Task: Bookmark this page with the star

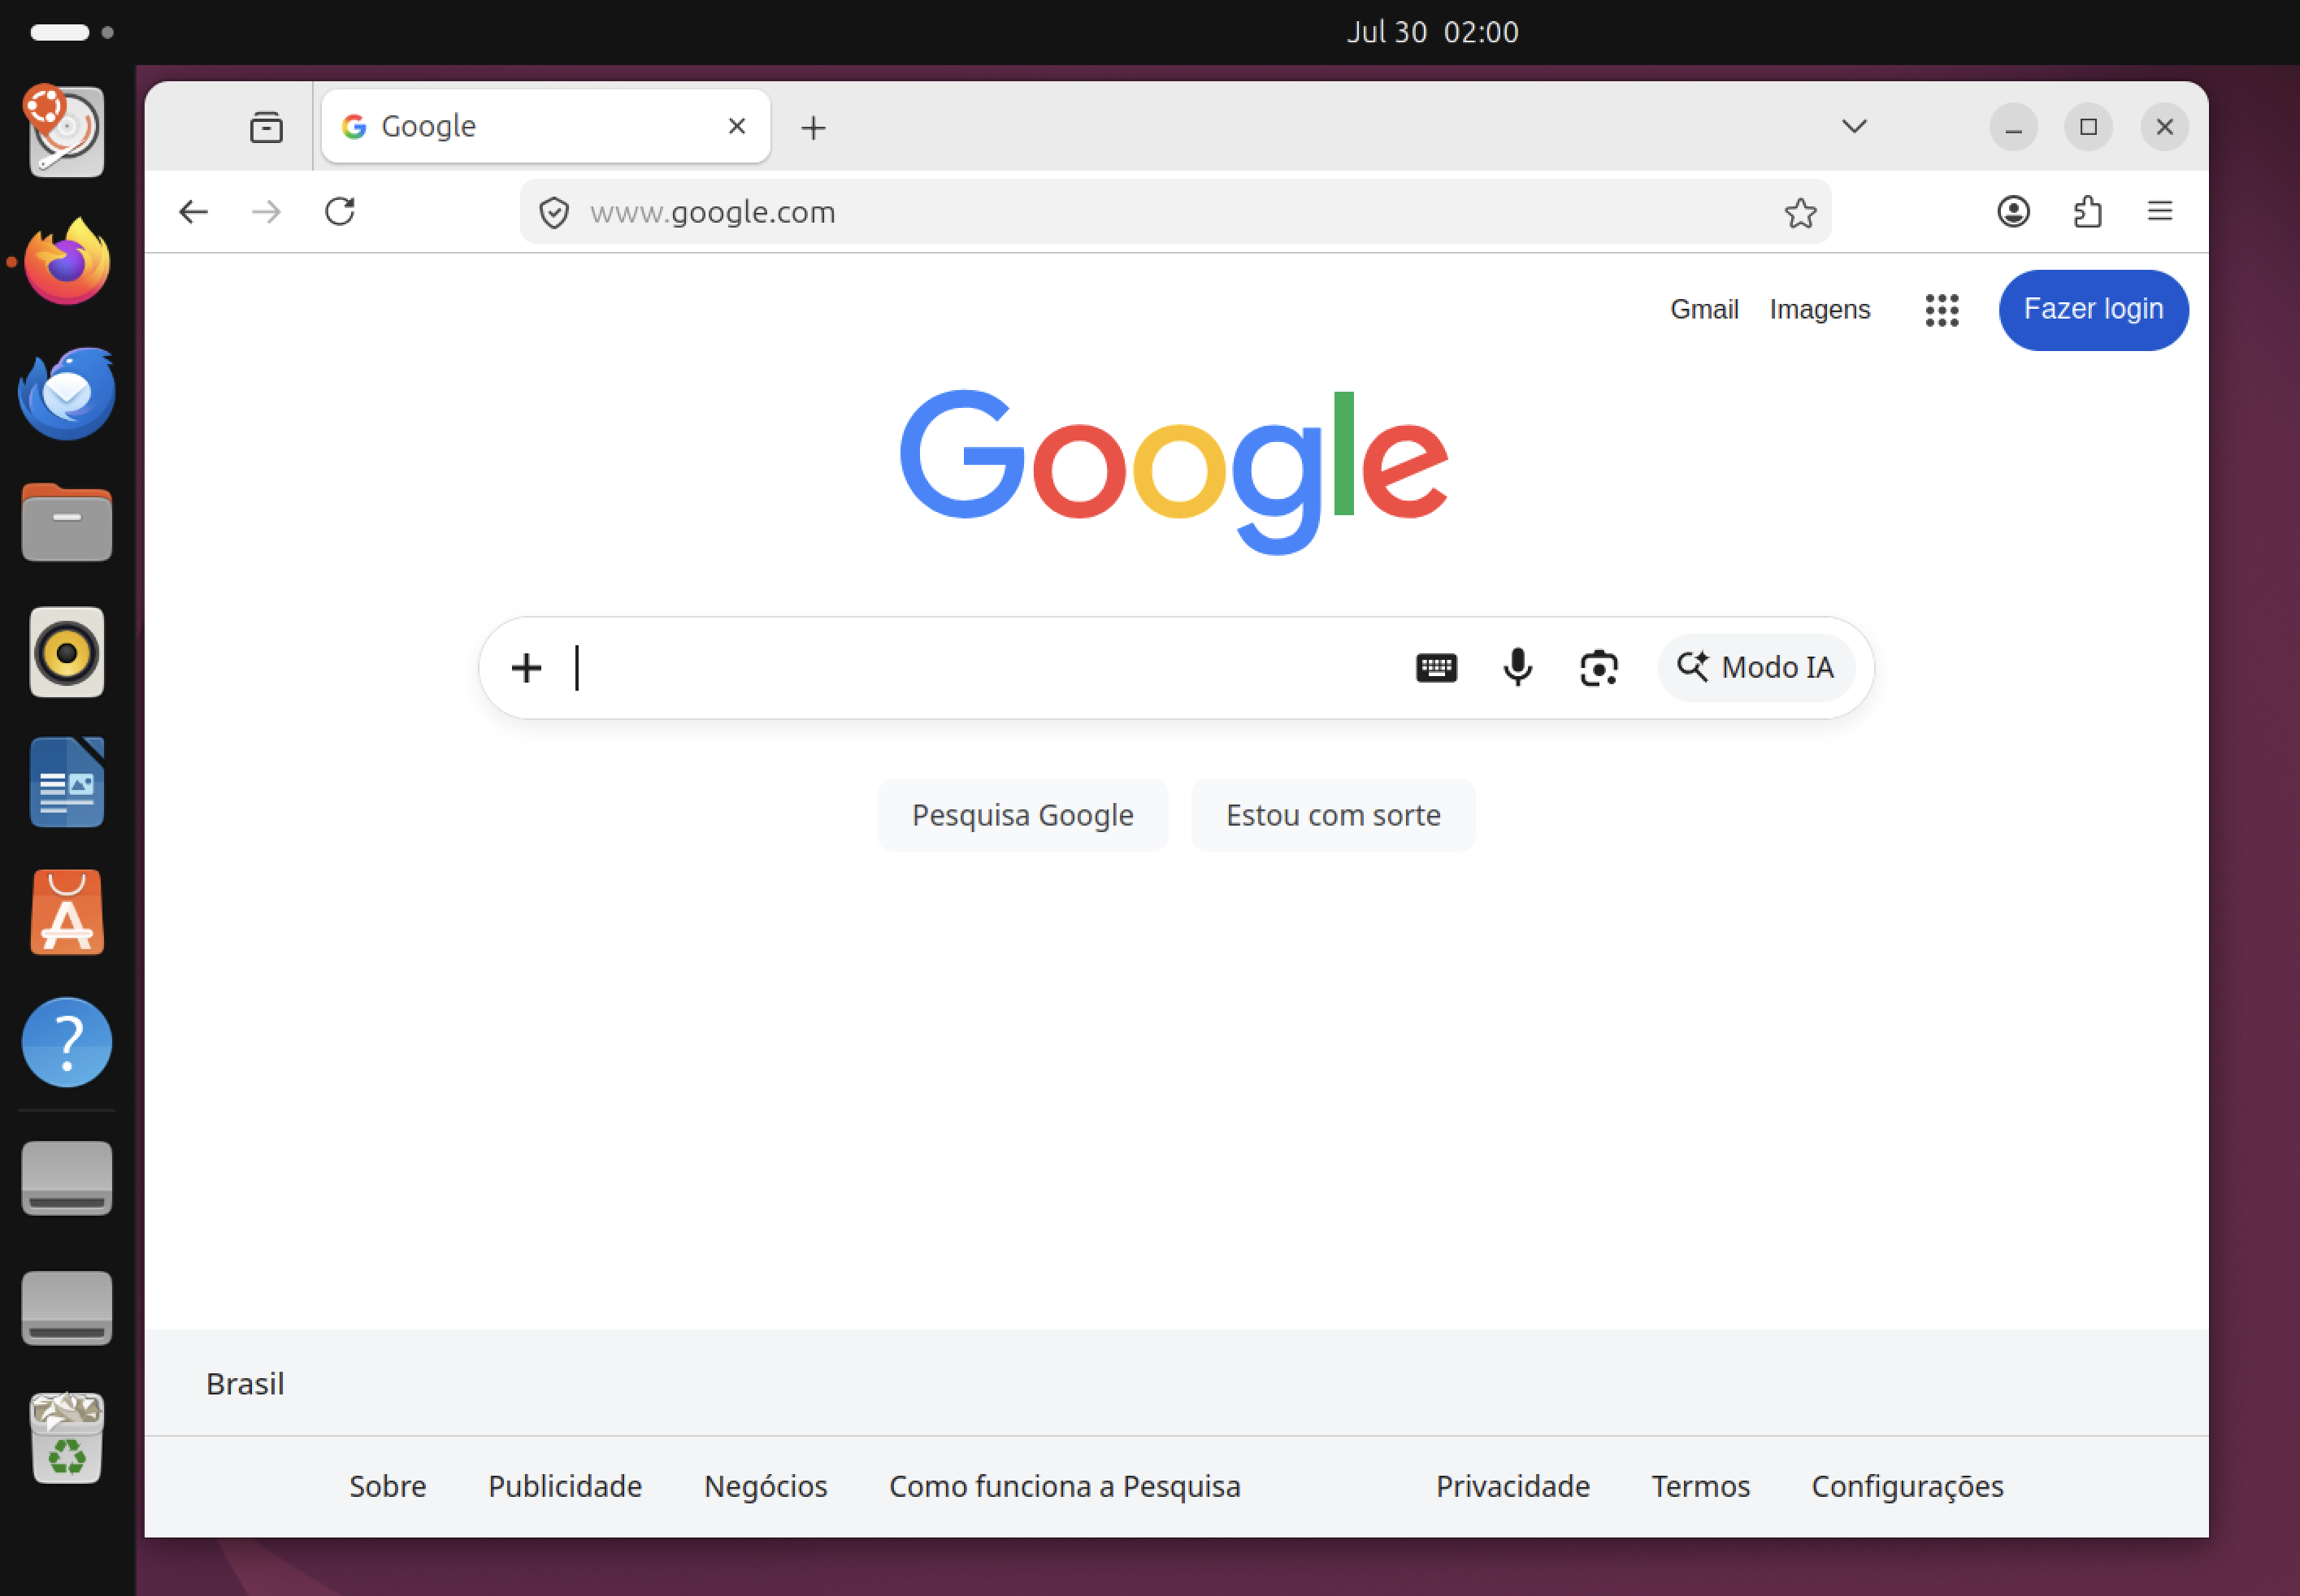Action: 1800,212
